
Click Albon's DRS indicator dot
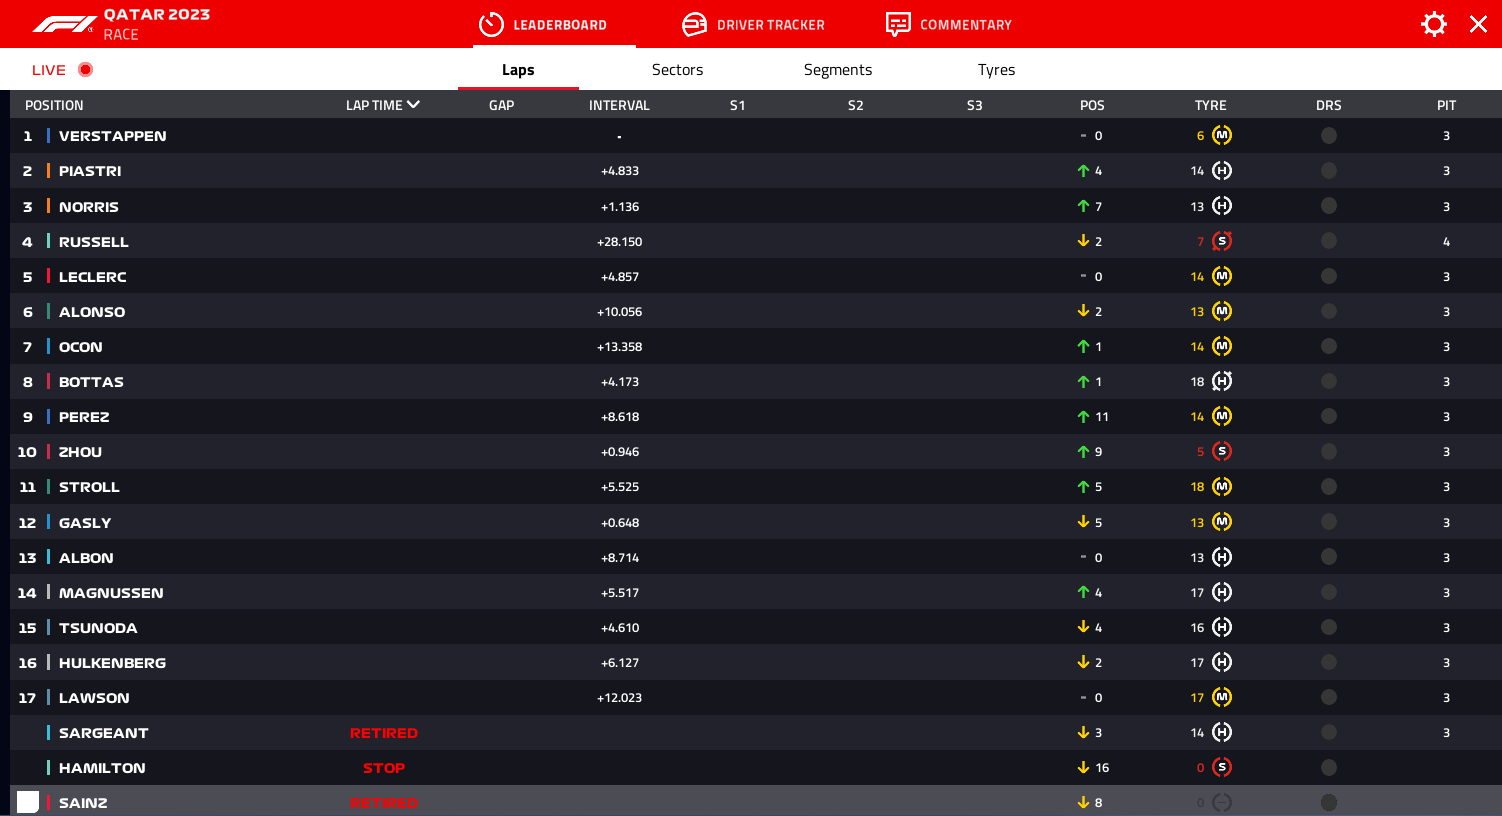(x=1329, y=557)
